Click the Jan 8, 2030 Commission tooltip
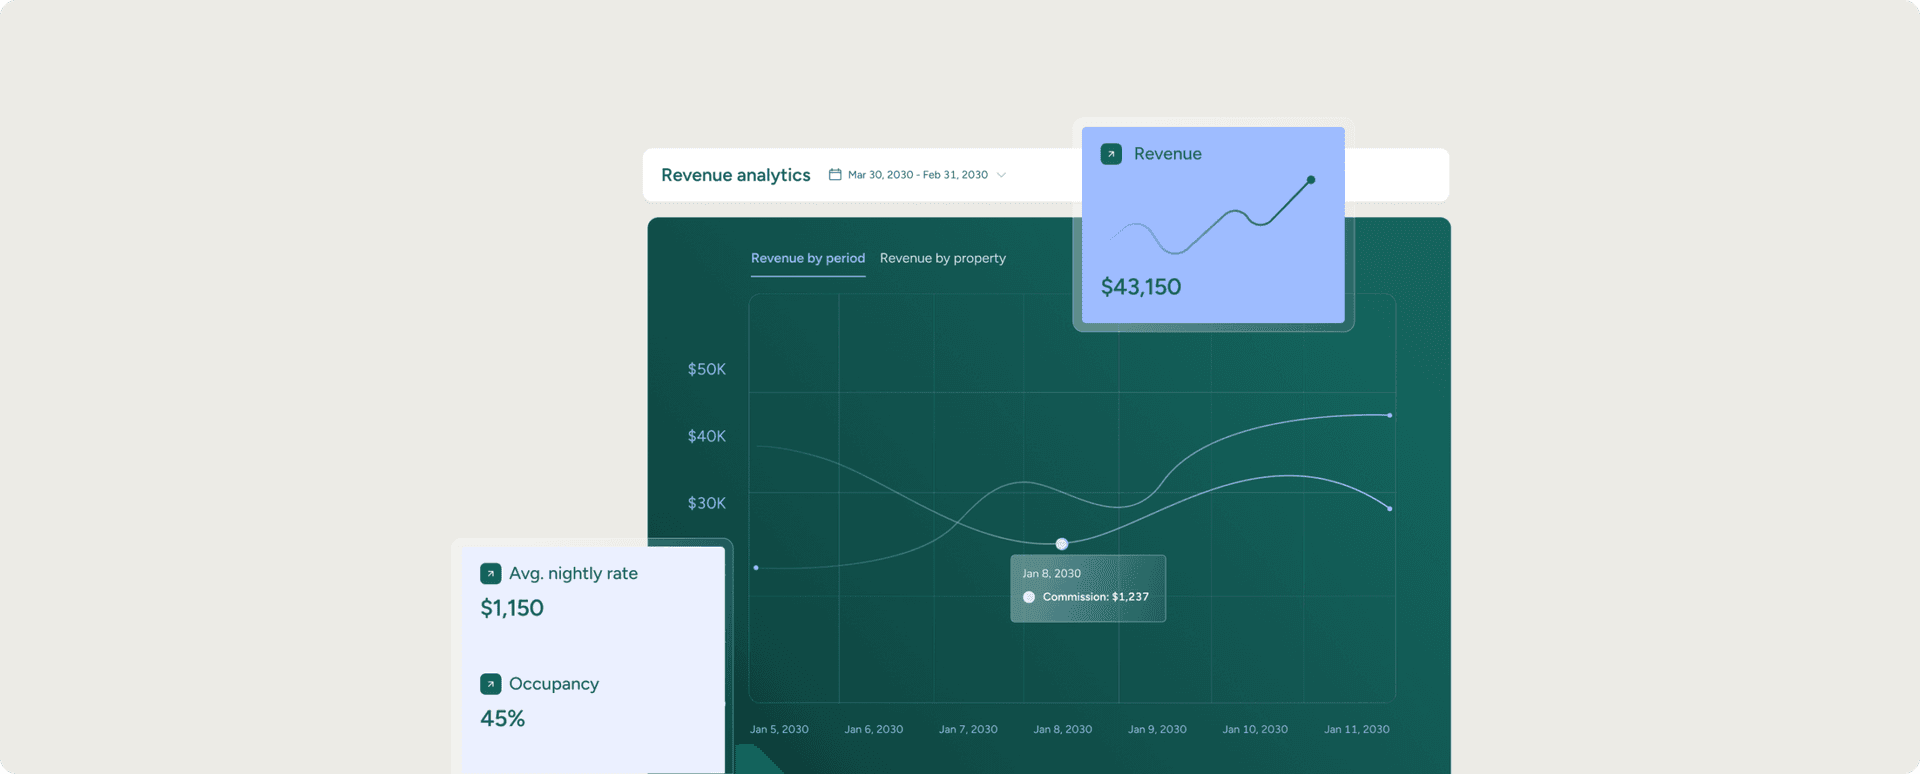 coord(1088,588)
